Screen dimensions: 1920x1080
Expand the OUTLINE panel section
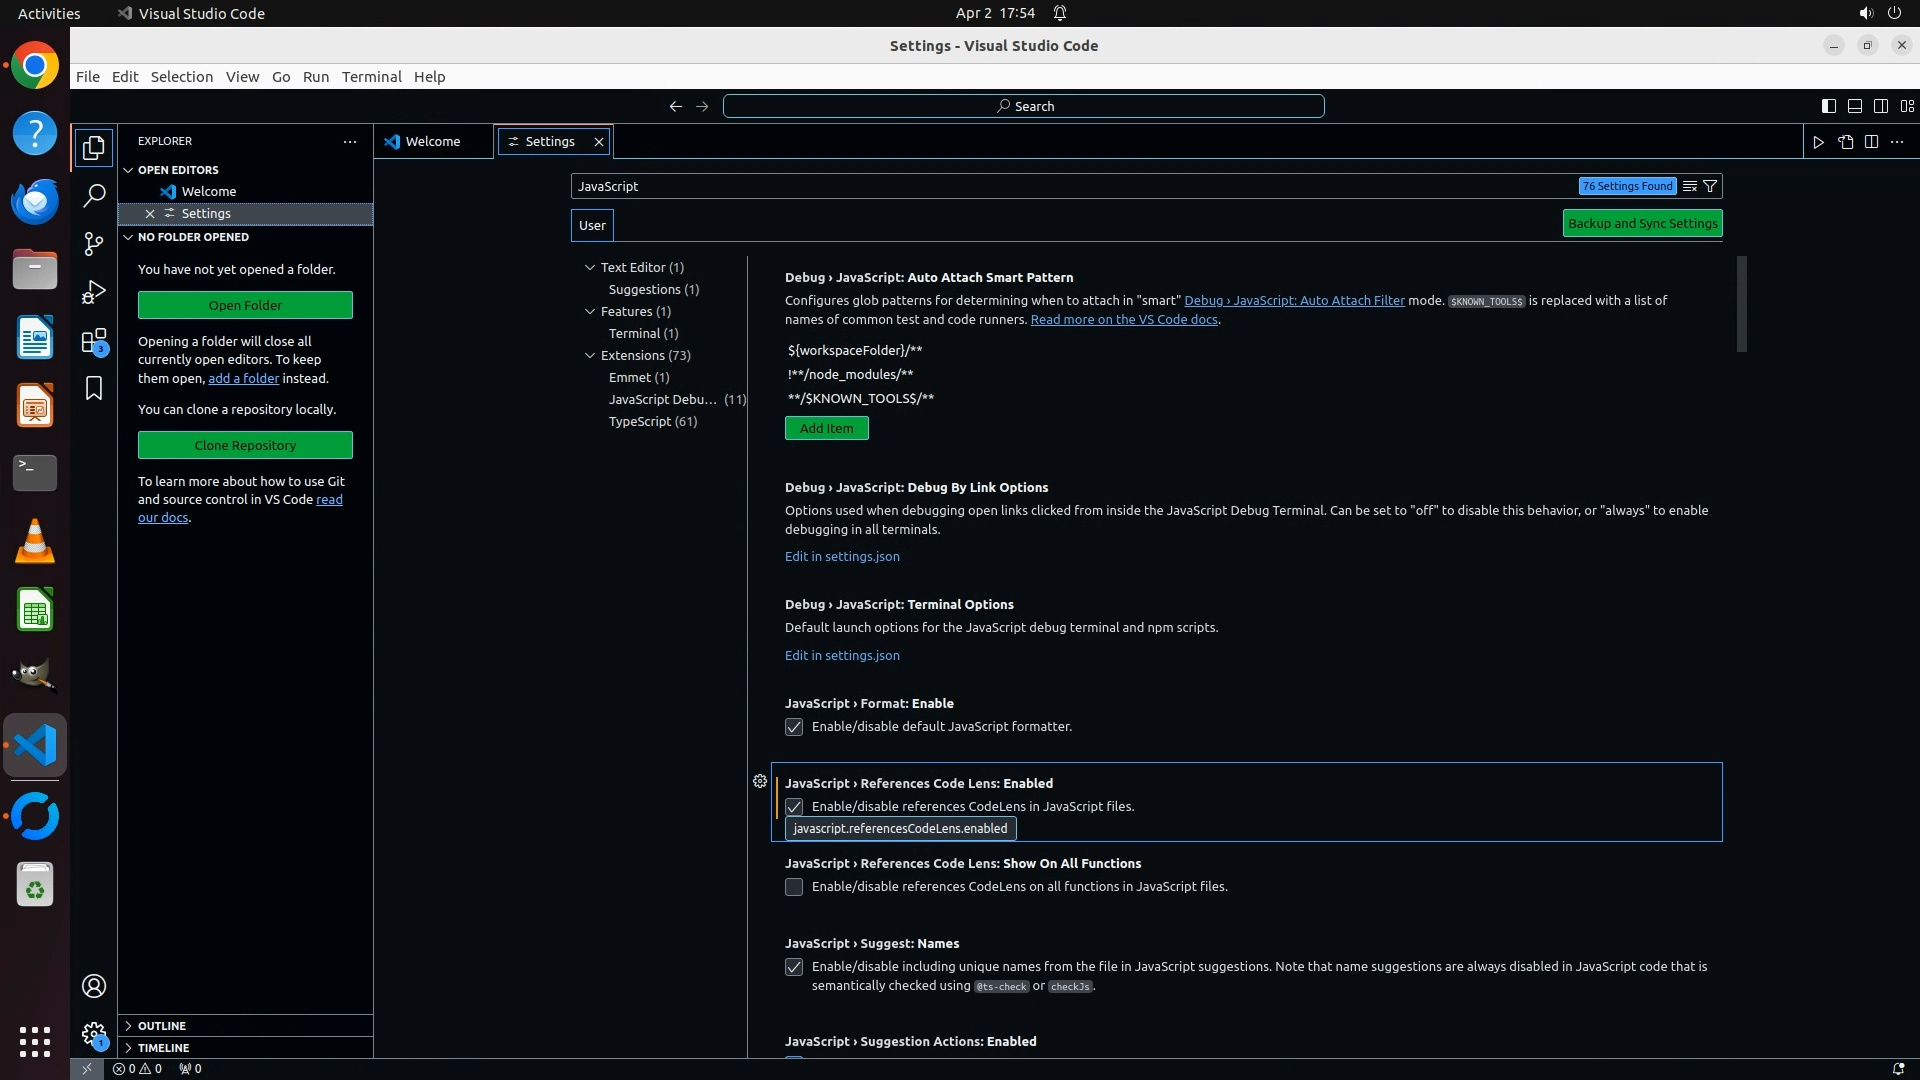[x=161, y=1026]
